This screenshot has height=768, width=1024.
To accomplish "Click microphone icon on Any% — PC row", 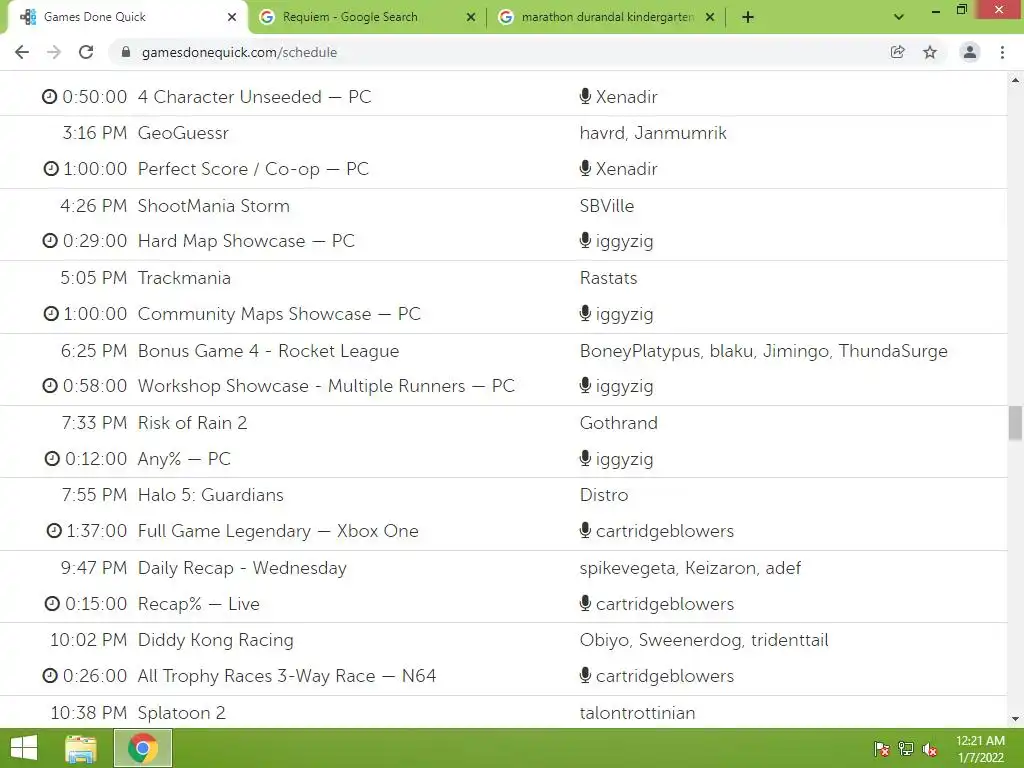I will click(x=585, y=458).
